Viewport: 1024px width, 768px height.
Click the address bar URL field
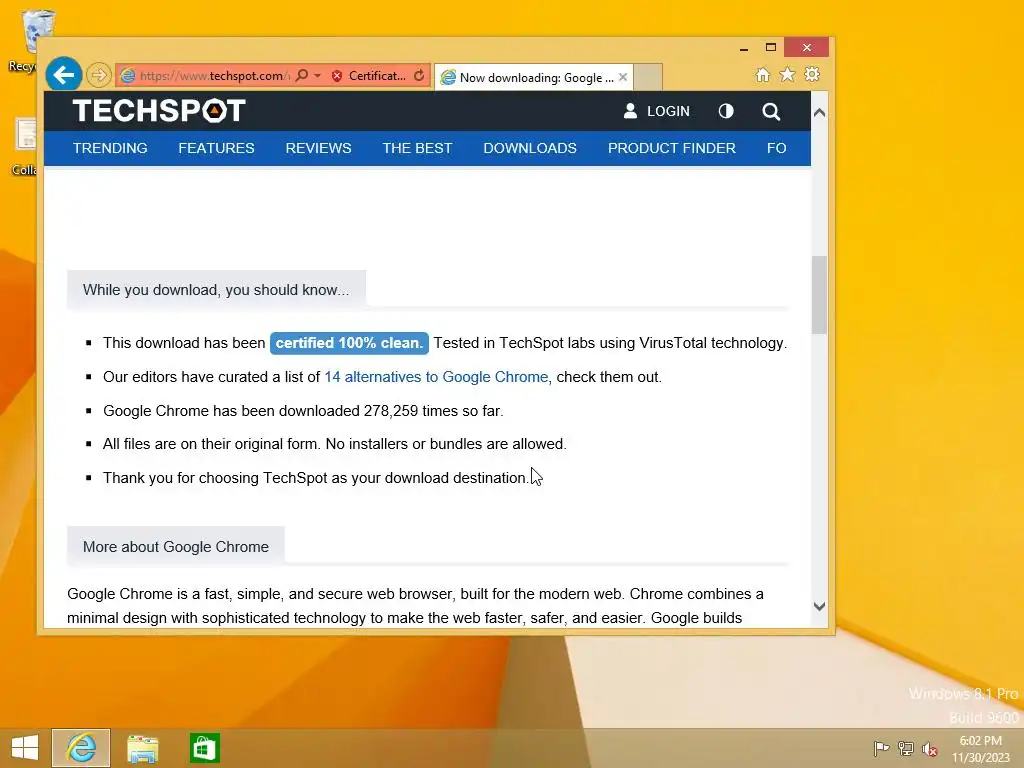[215, 76]
